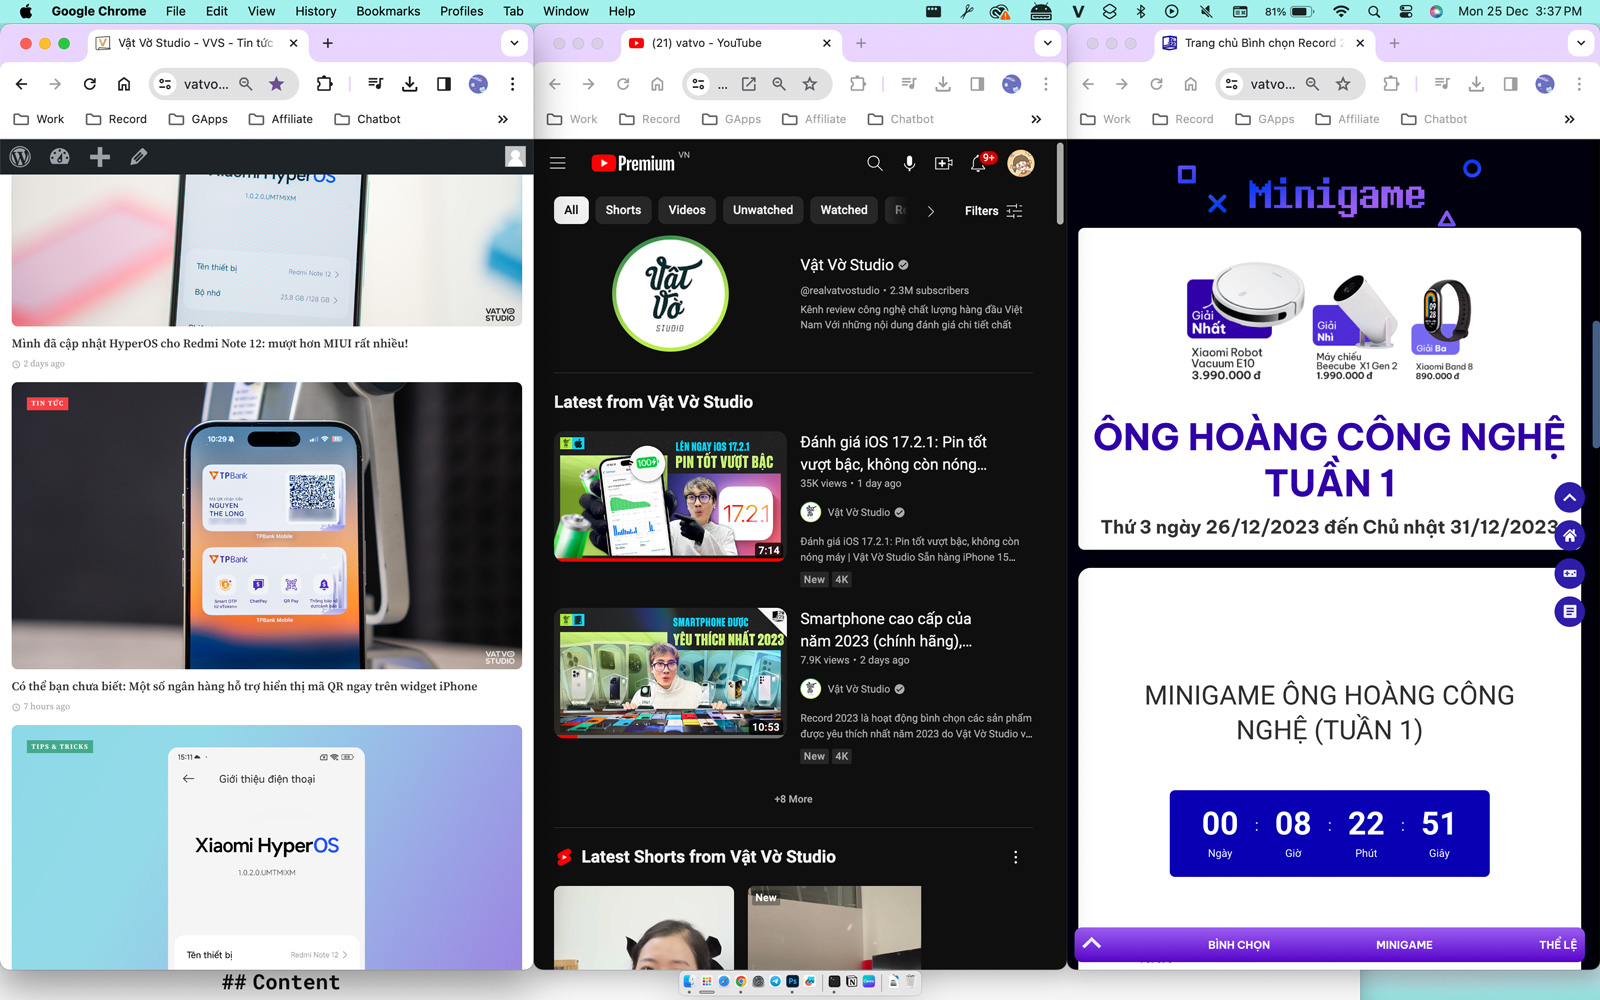Open YouTube hamburger guide menu
Screen dimensions: 1600x1000
pyautogui.click(x=558, y=163)
